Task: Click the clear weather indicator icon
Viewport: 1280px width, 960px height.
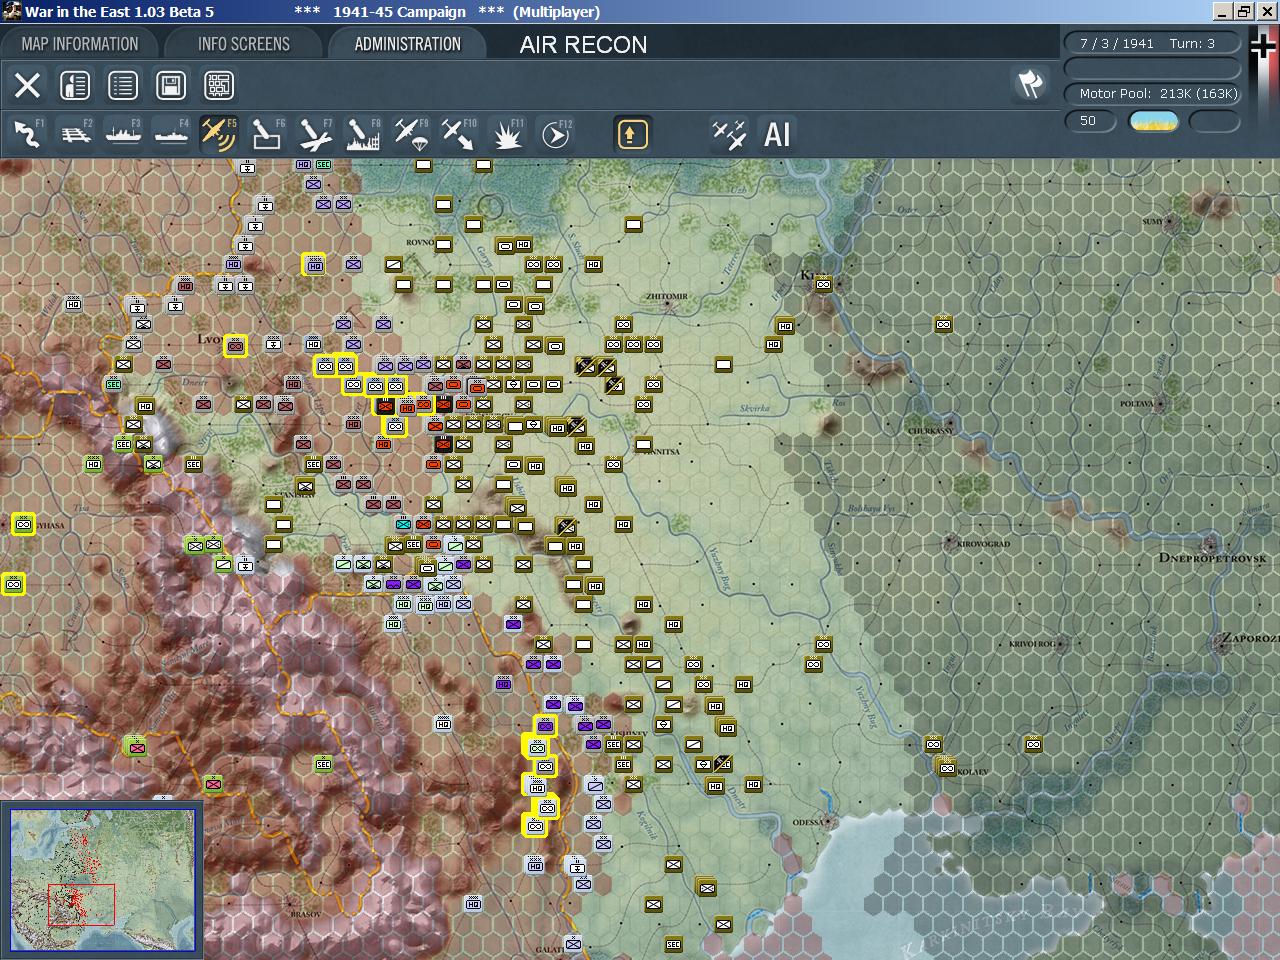Action: pos(1153,121)
